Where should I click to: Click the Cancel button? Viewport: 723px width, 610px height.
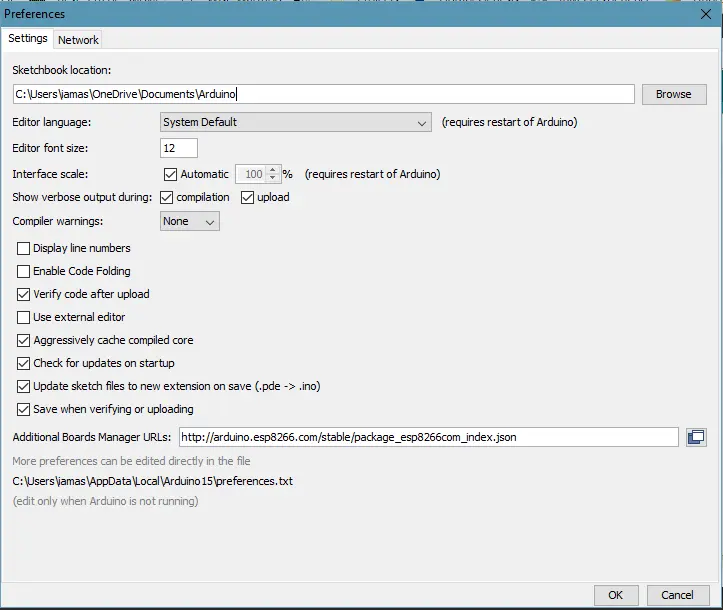[677, 595]
